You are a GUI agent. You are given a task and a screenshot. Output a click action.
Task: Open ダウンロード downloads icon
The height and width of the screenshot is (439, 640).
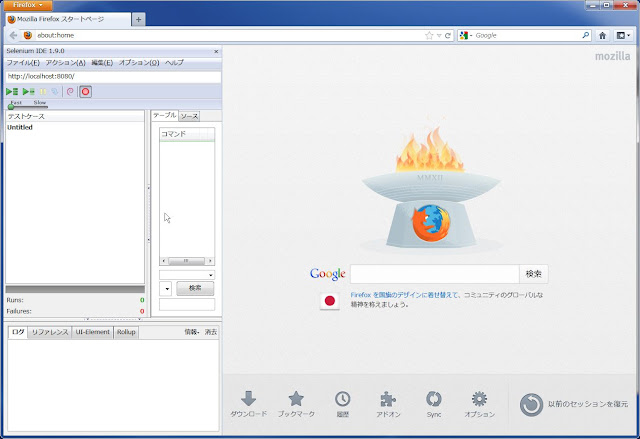point(249,404)
